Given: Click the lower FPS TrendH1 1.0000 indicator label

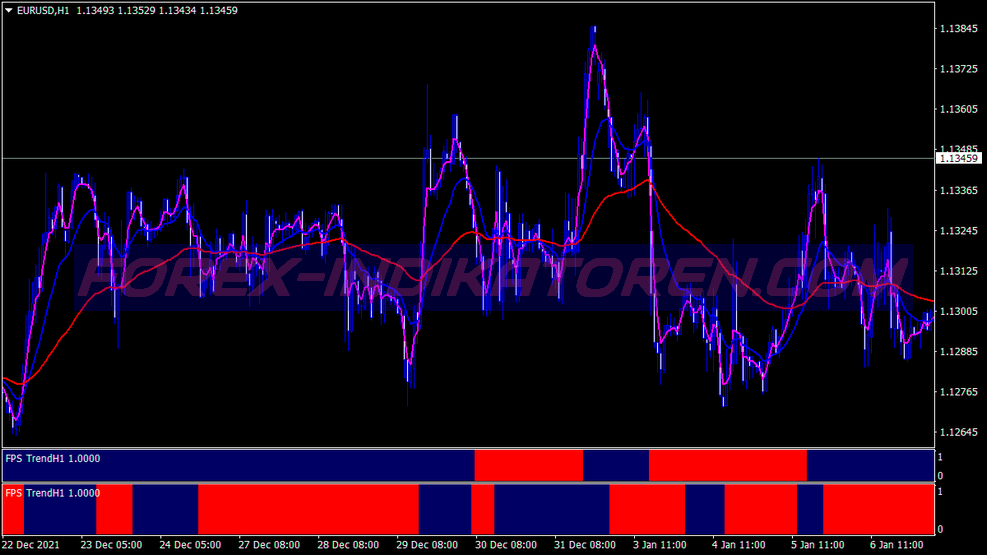Looking at the screenshot, I should click(53, 493).
